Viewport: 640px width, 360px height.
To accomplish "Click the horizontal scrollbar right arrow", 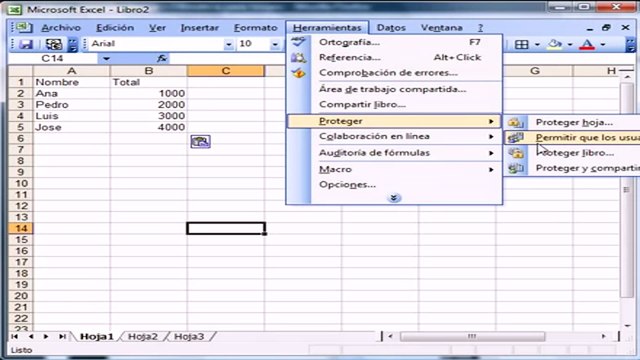I will tap(603, 336).
